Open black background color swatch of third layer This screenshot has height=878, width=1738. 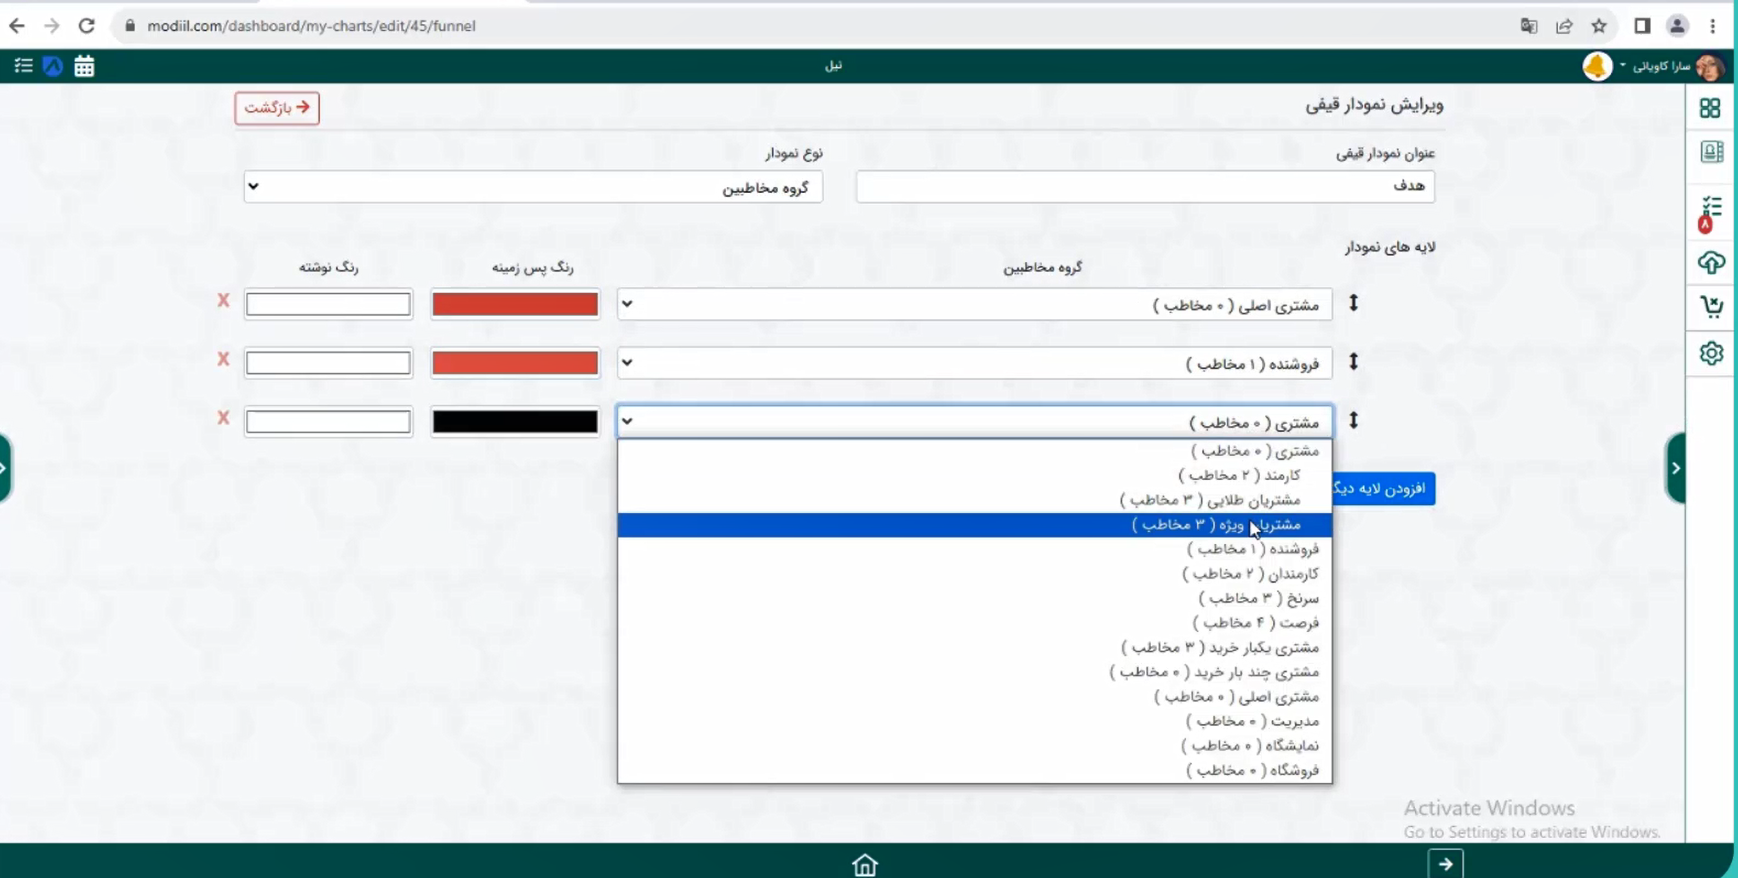[515, 422]
